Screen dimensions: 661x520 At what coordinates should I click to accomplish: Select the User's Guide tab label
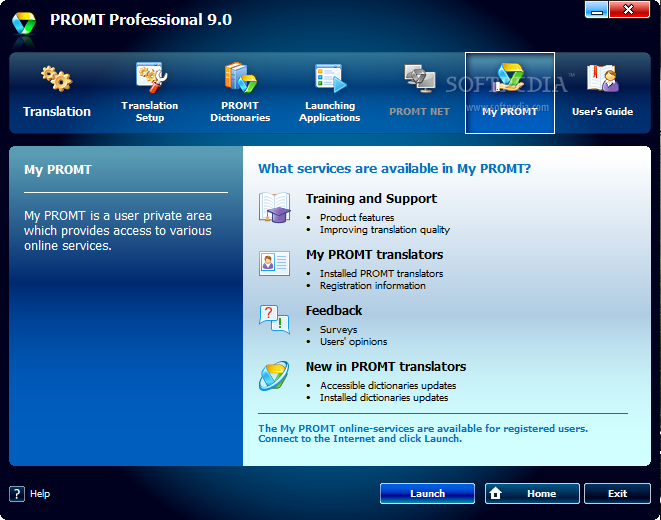(x=602, y=112)
